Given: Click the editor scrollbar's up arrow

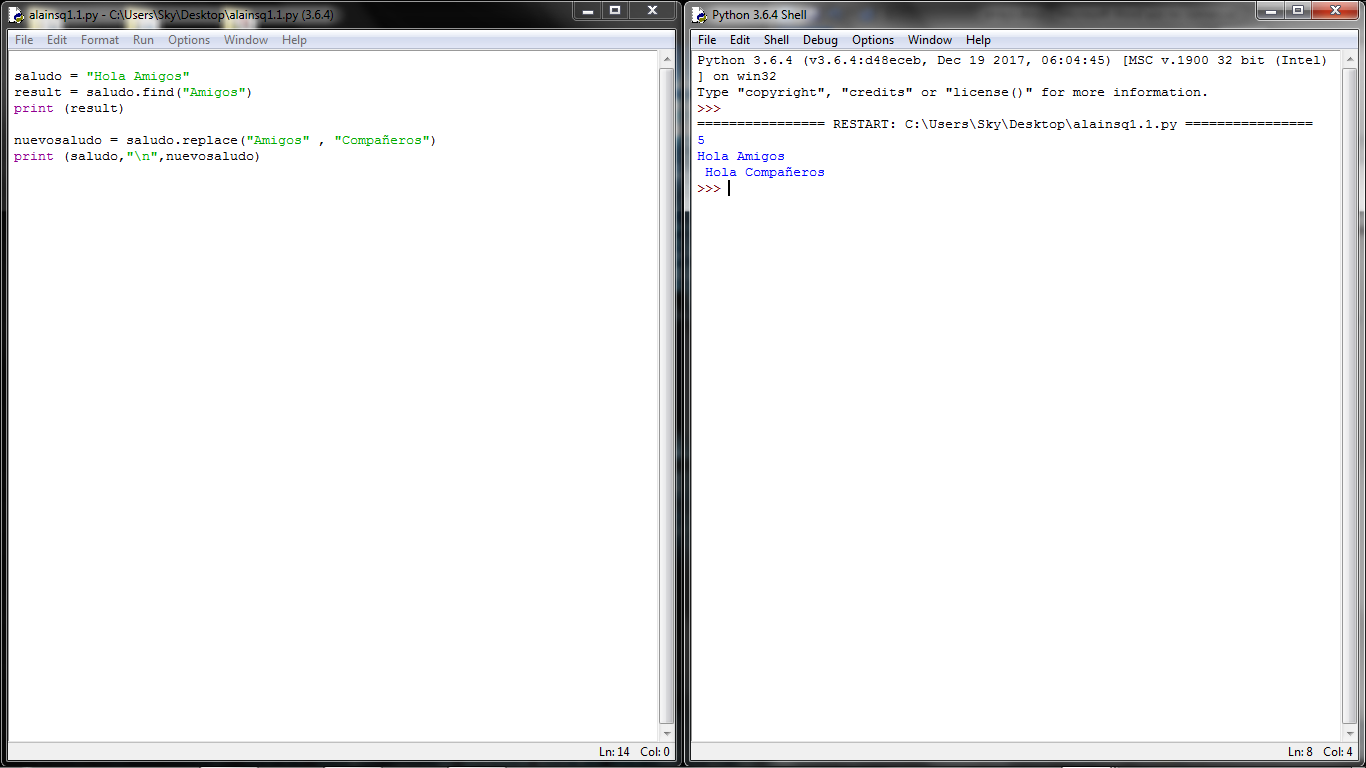Looking at the screenshot, I should (667, 59).
